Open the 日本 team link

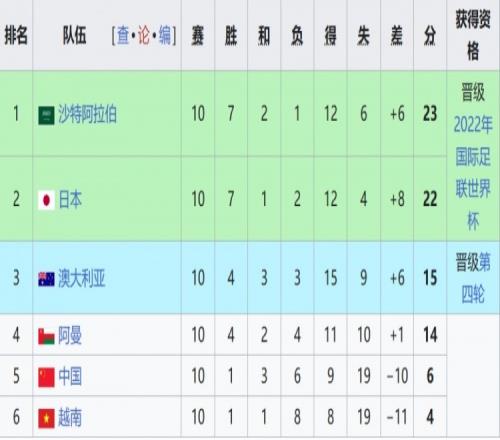70,199
